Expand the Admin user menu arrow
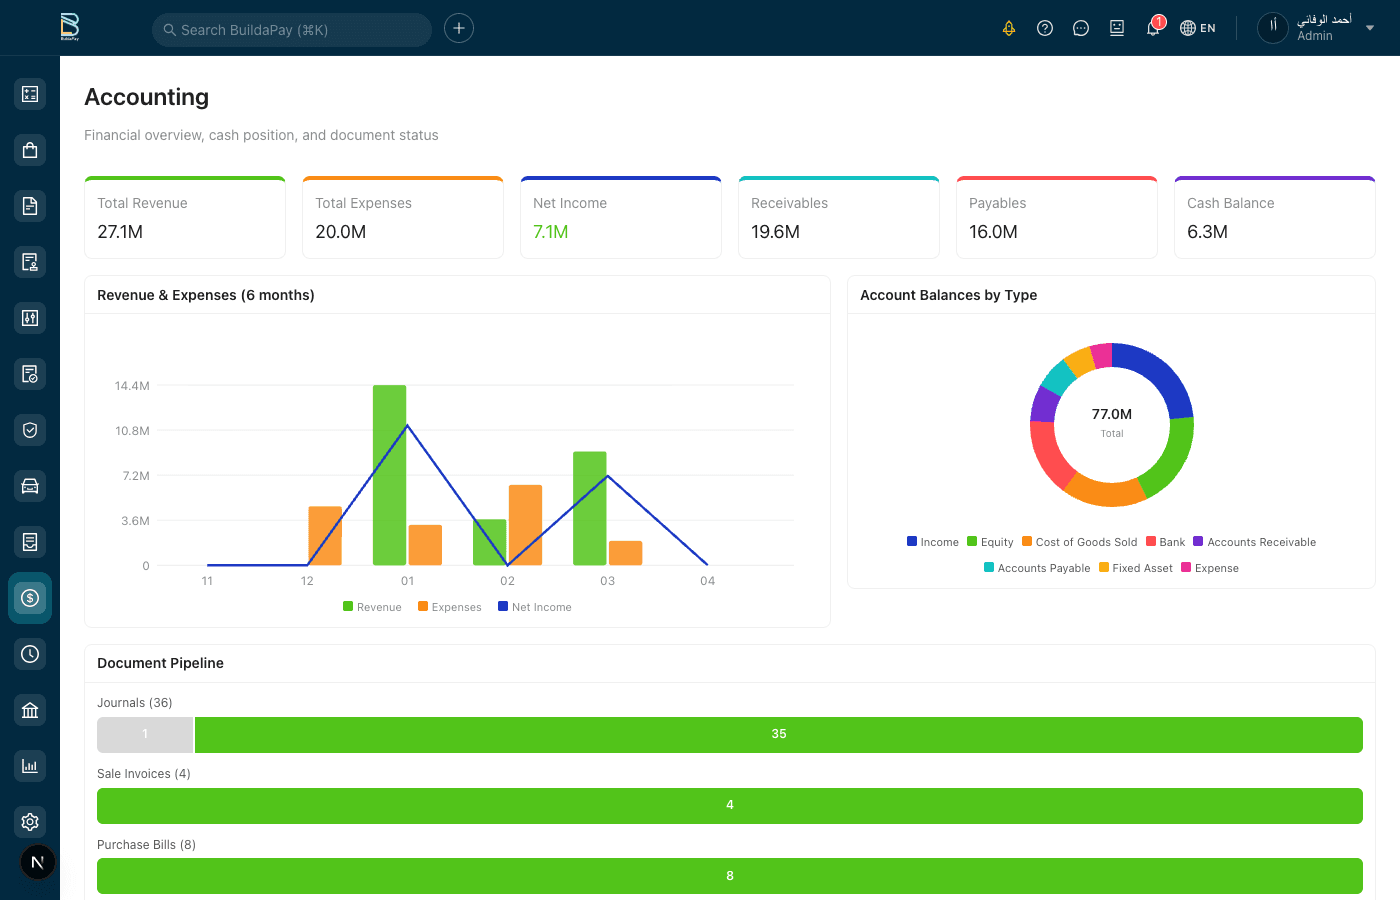The image size is (1400, 900). [1370, 28]
